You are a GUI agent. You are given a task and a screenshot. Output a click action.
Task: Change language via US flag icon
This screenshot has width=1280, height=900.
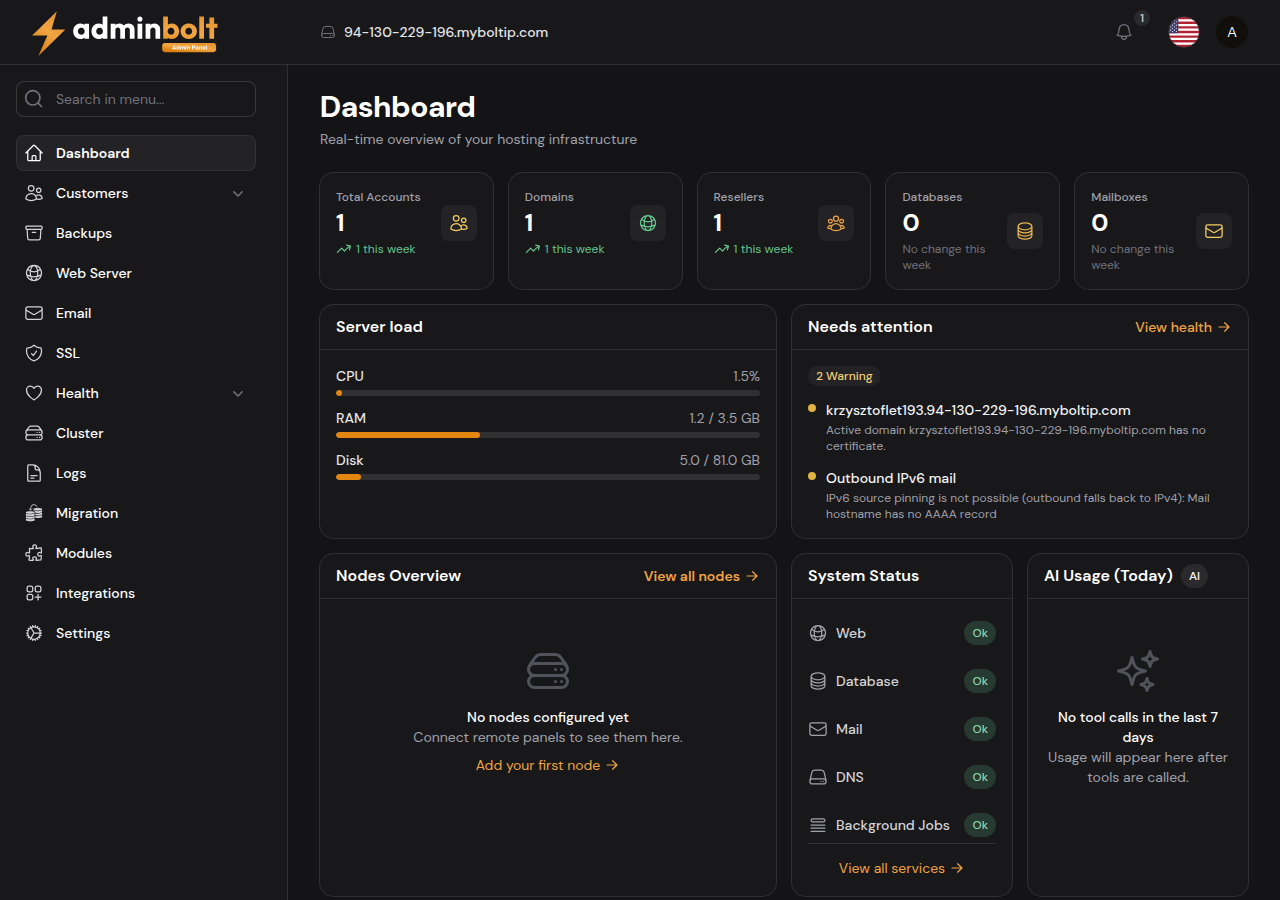1184,32
